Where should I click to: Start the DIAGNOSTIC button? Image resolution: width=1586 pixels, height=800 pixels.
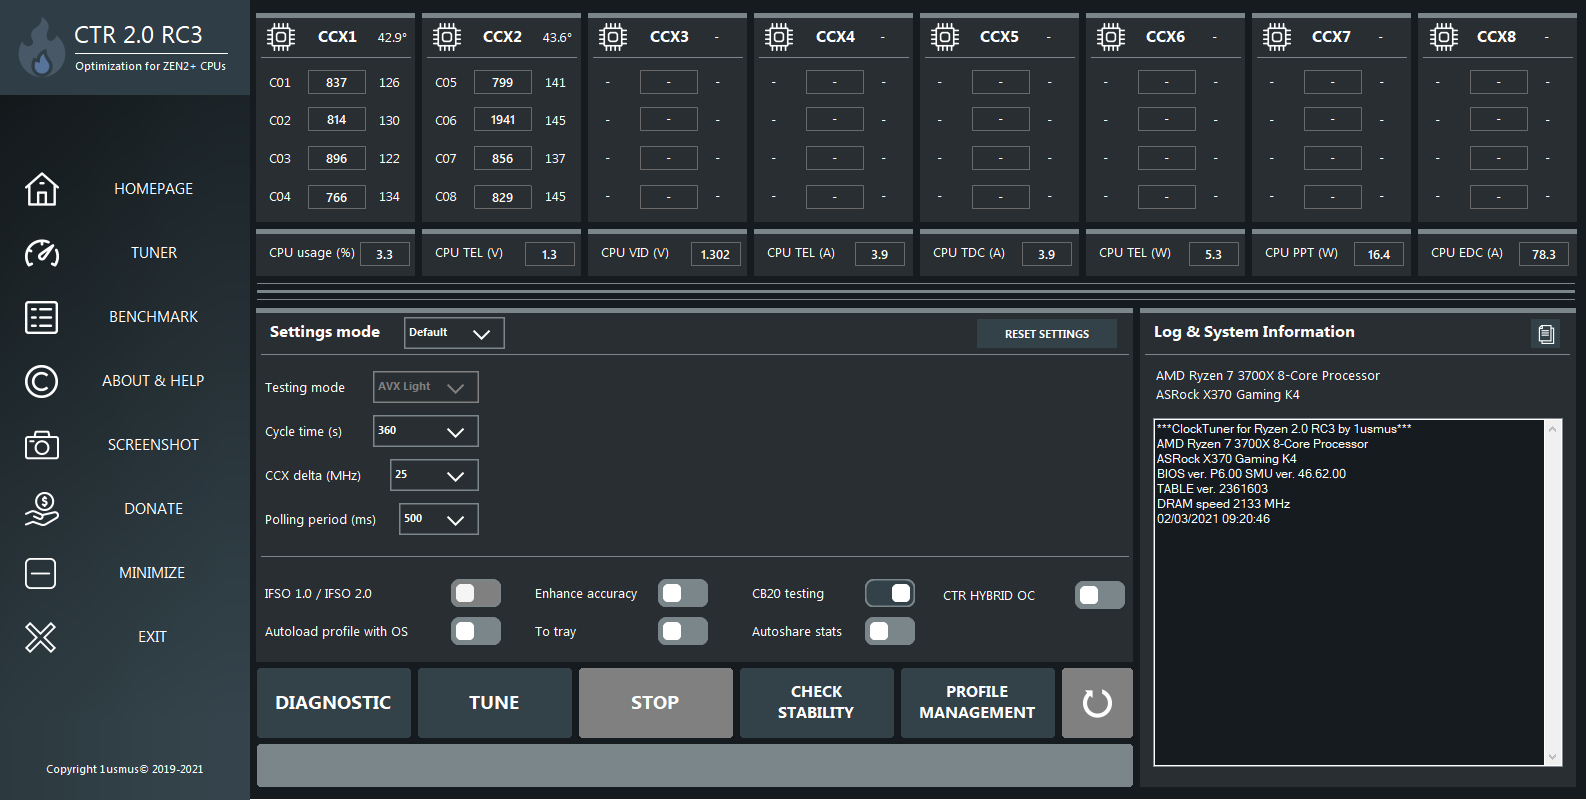click(334, 703)
